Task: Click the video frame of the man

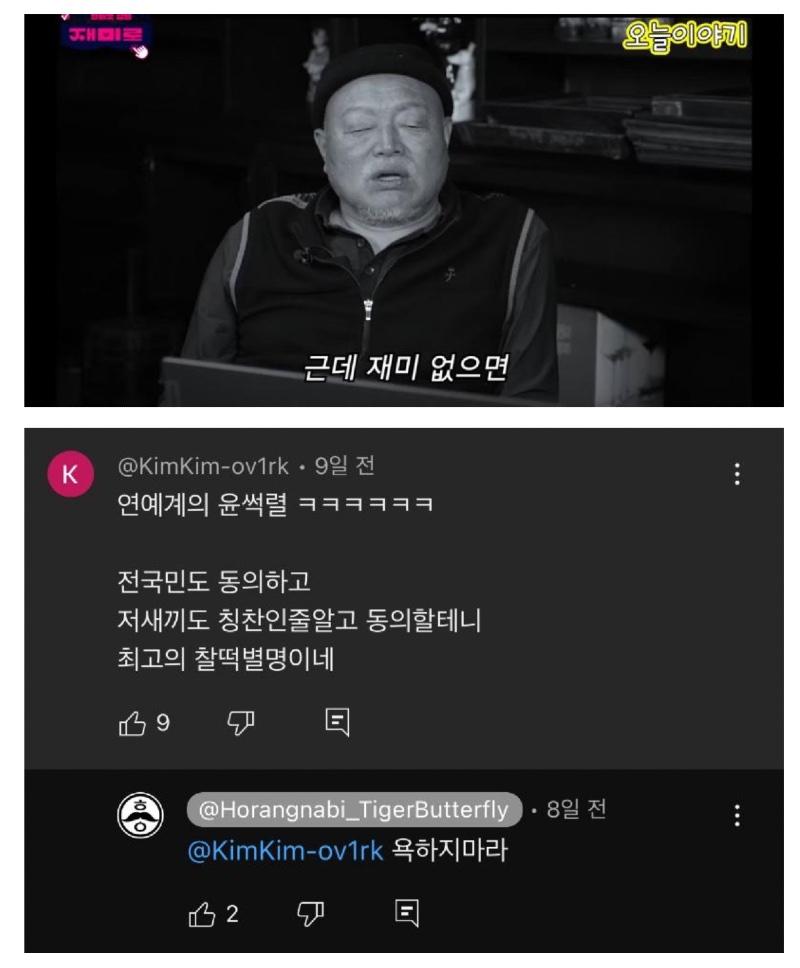Action: click(x=404, y=211)
